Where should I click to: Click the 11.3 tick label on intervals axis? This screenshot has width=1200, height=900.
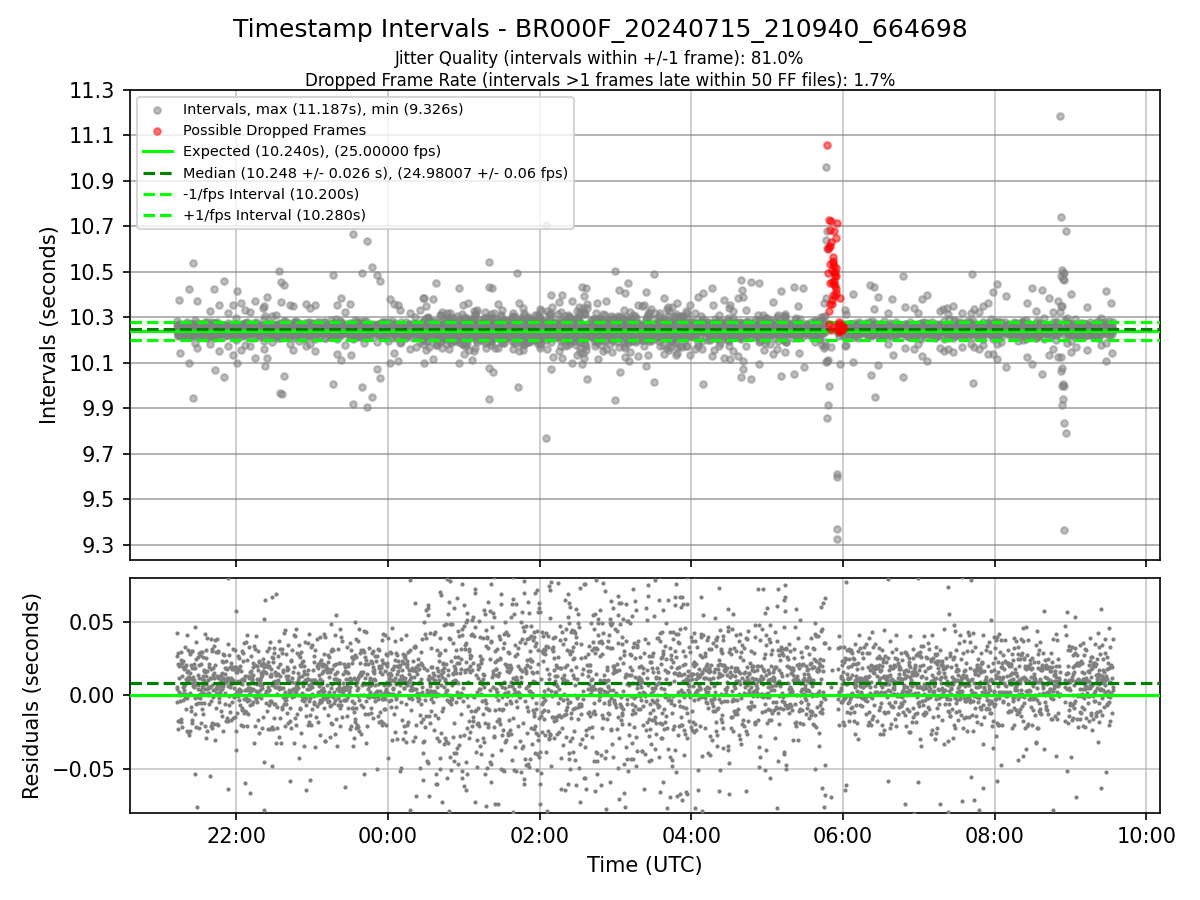pyautogui.click(x=92, y=90)
